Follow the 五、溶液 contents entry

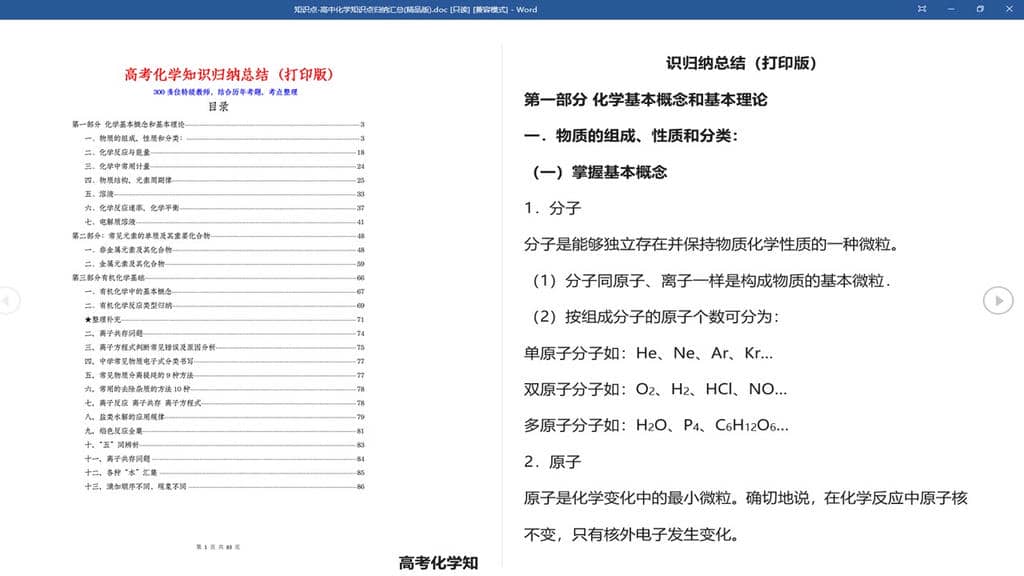coord(99,194)
